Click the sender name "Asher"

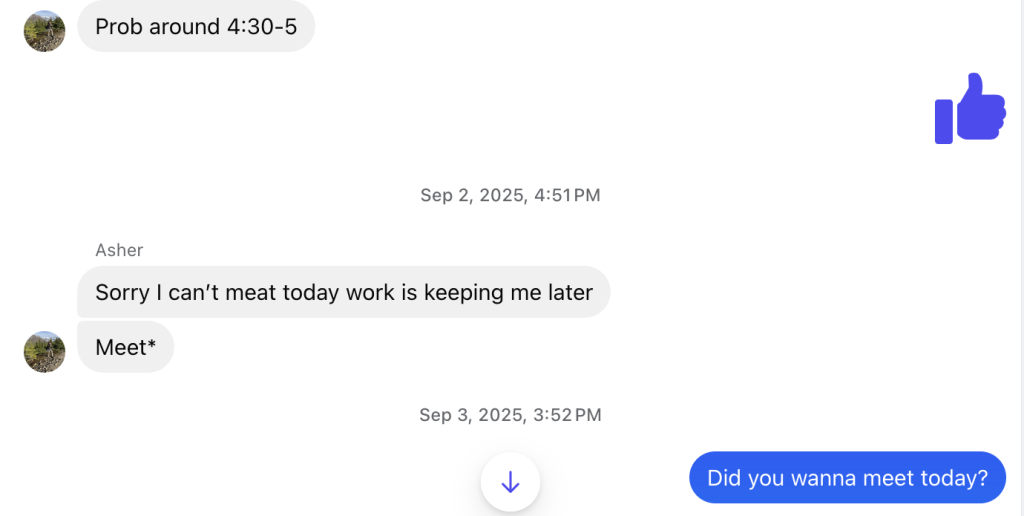[119, 250]
